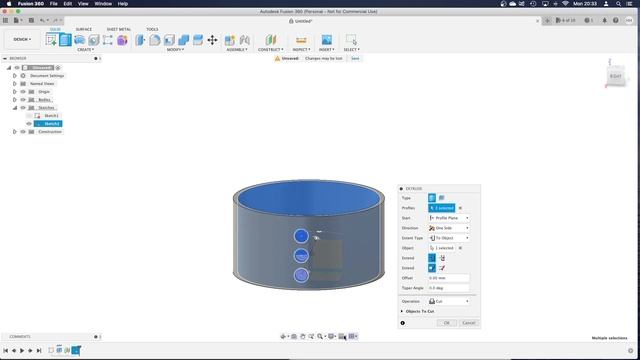Screen dimensions: 640x360
Task: Open the Zoom magnifier tool
Action: click(x=320, y=336)
